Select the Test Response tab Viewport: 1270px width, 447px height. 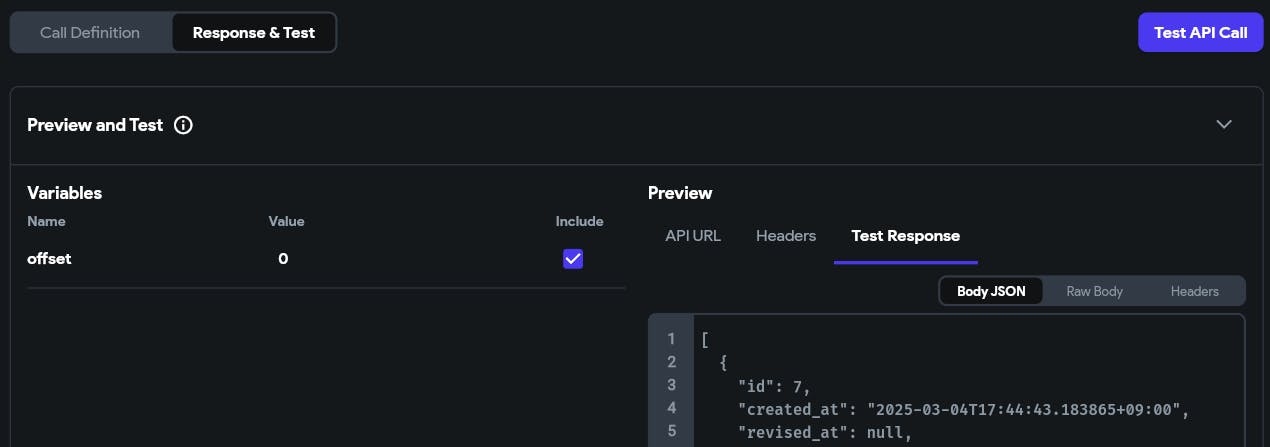pos(905,236)
